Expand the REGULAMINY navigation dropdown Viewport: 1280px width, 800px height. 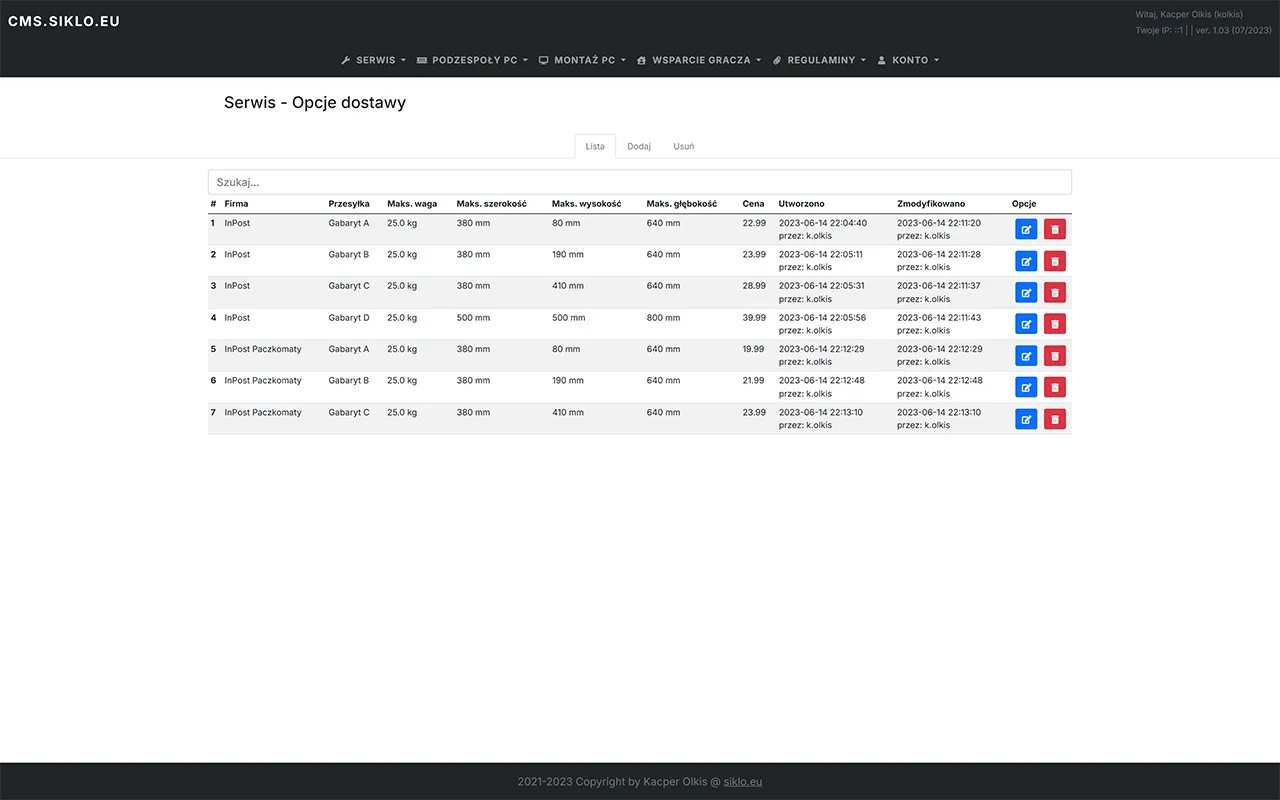click(x=819, y=60)
